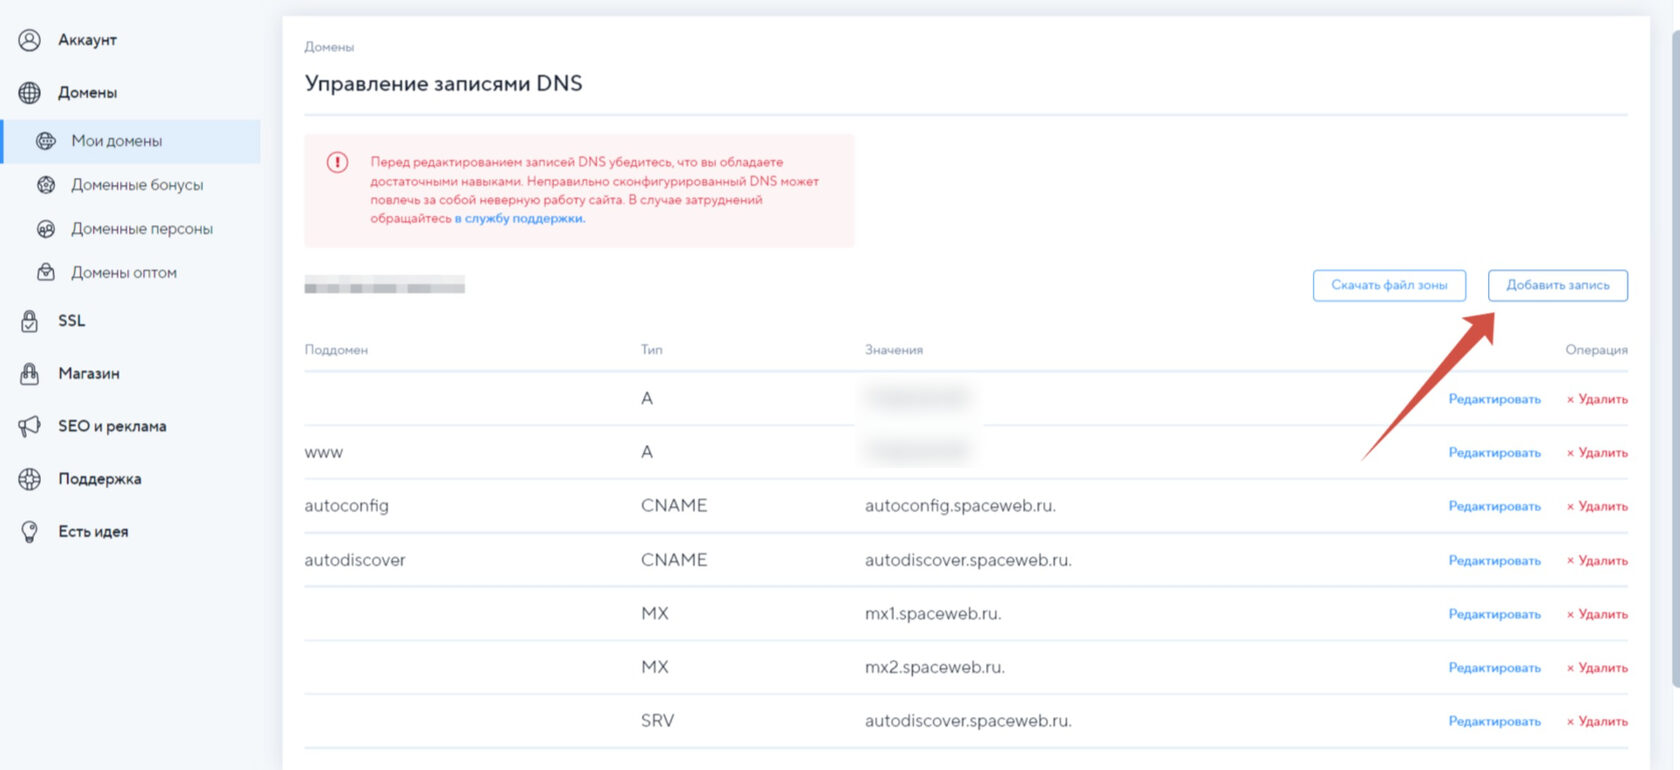Delete the SRV autodiscover record
Viewport: 1680px width, 770px height.
[x=1597, y=722]
